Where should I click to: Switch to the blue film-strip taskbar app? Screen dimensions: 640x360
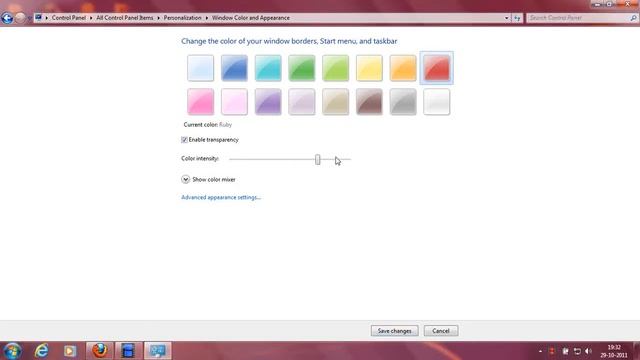(x=128, y=351)
